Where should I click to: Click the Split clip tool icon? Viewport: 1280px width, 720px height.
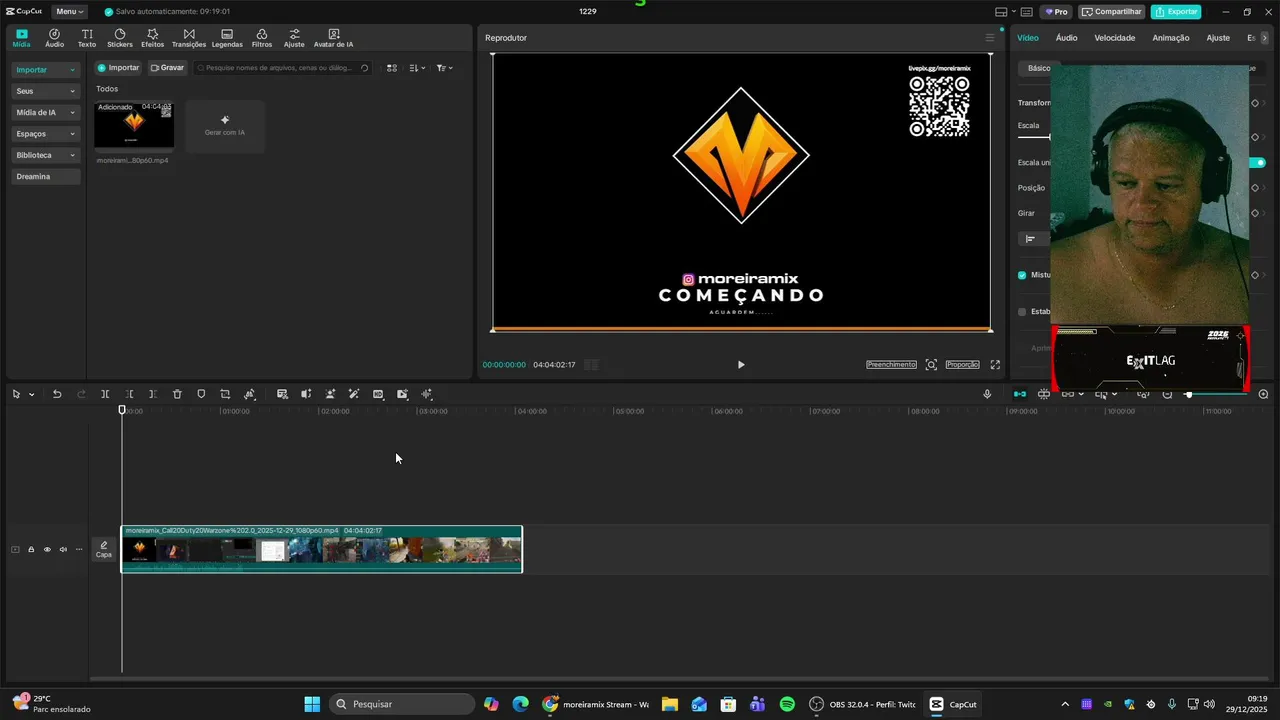click(x=105, y=394)
